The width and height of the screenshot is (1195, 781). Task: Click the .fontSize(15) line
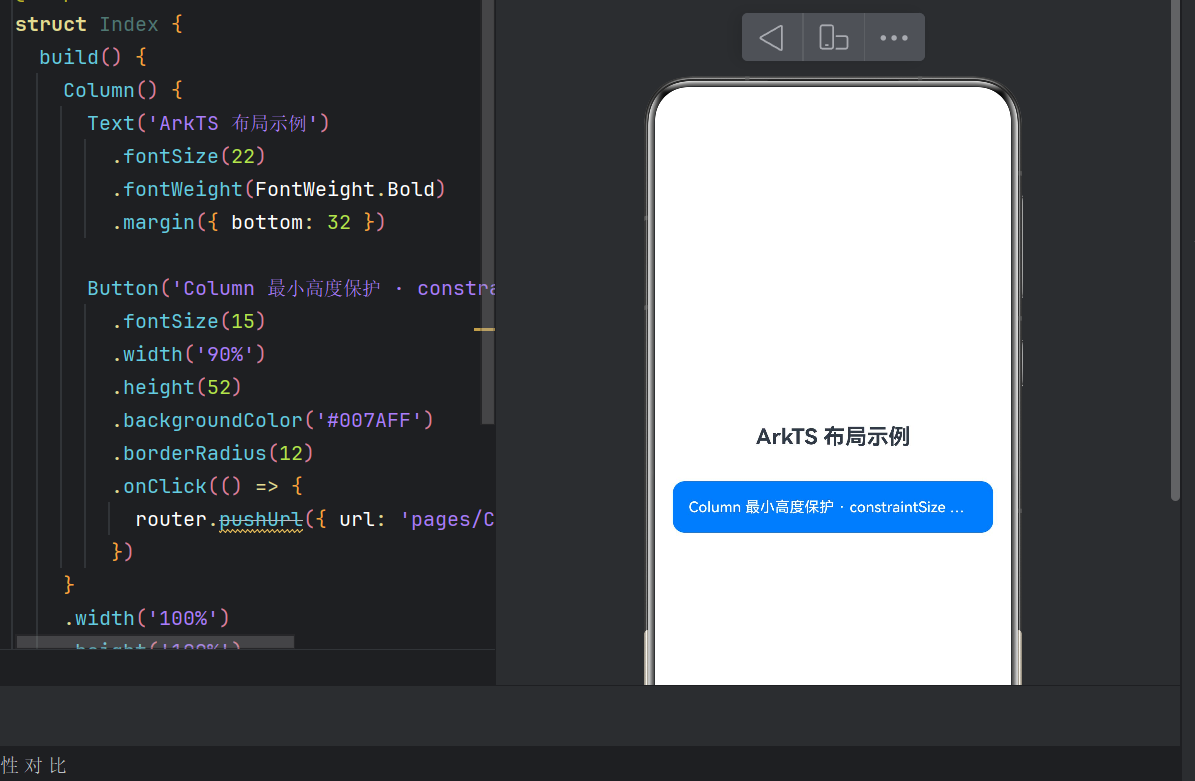click(x=188, y=322)
